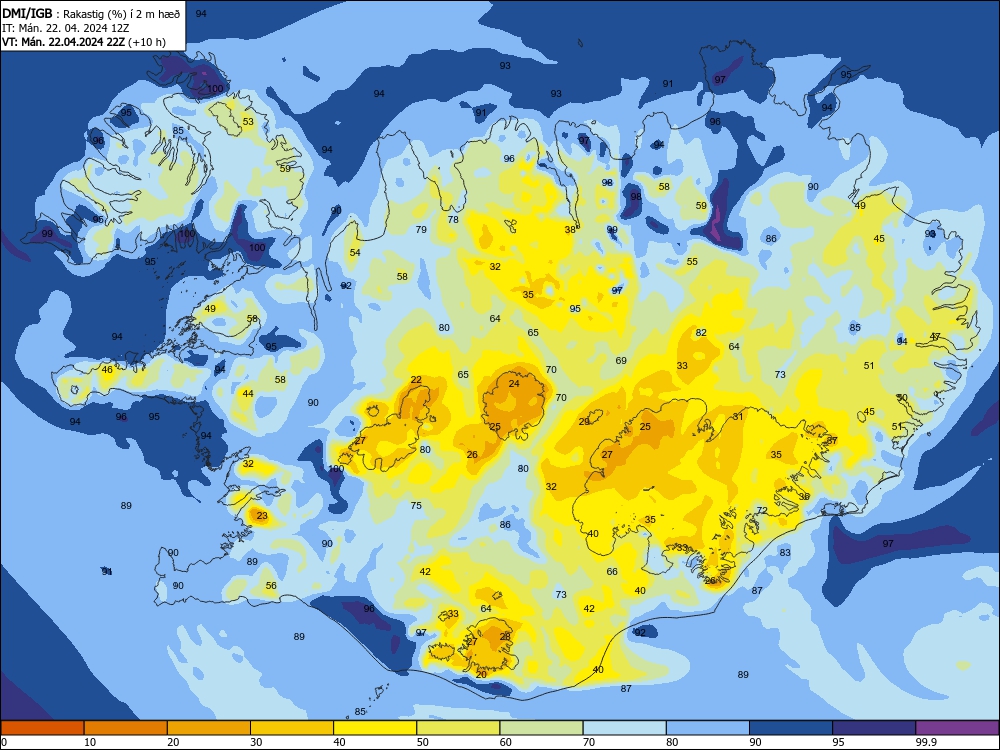Click humidity value 79 on the map

click(x=421, y=229)
